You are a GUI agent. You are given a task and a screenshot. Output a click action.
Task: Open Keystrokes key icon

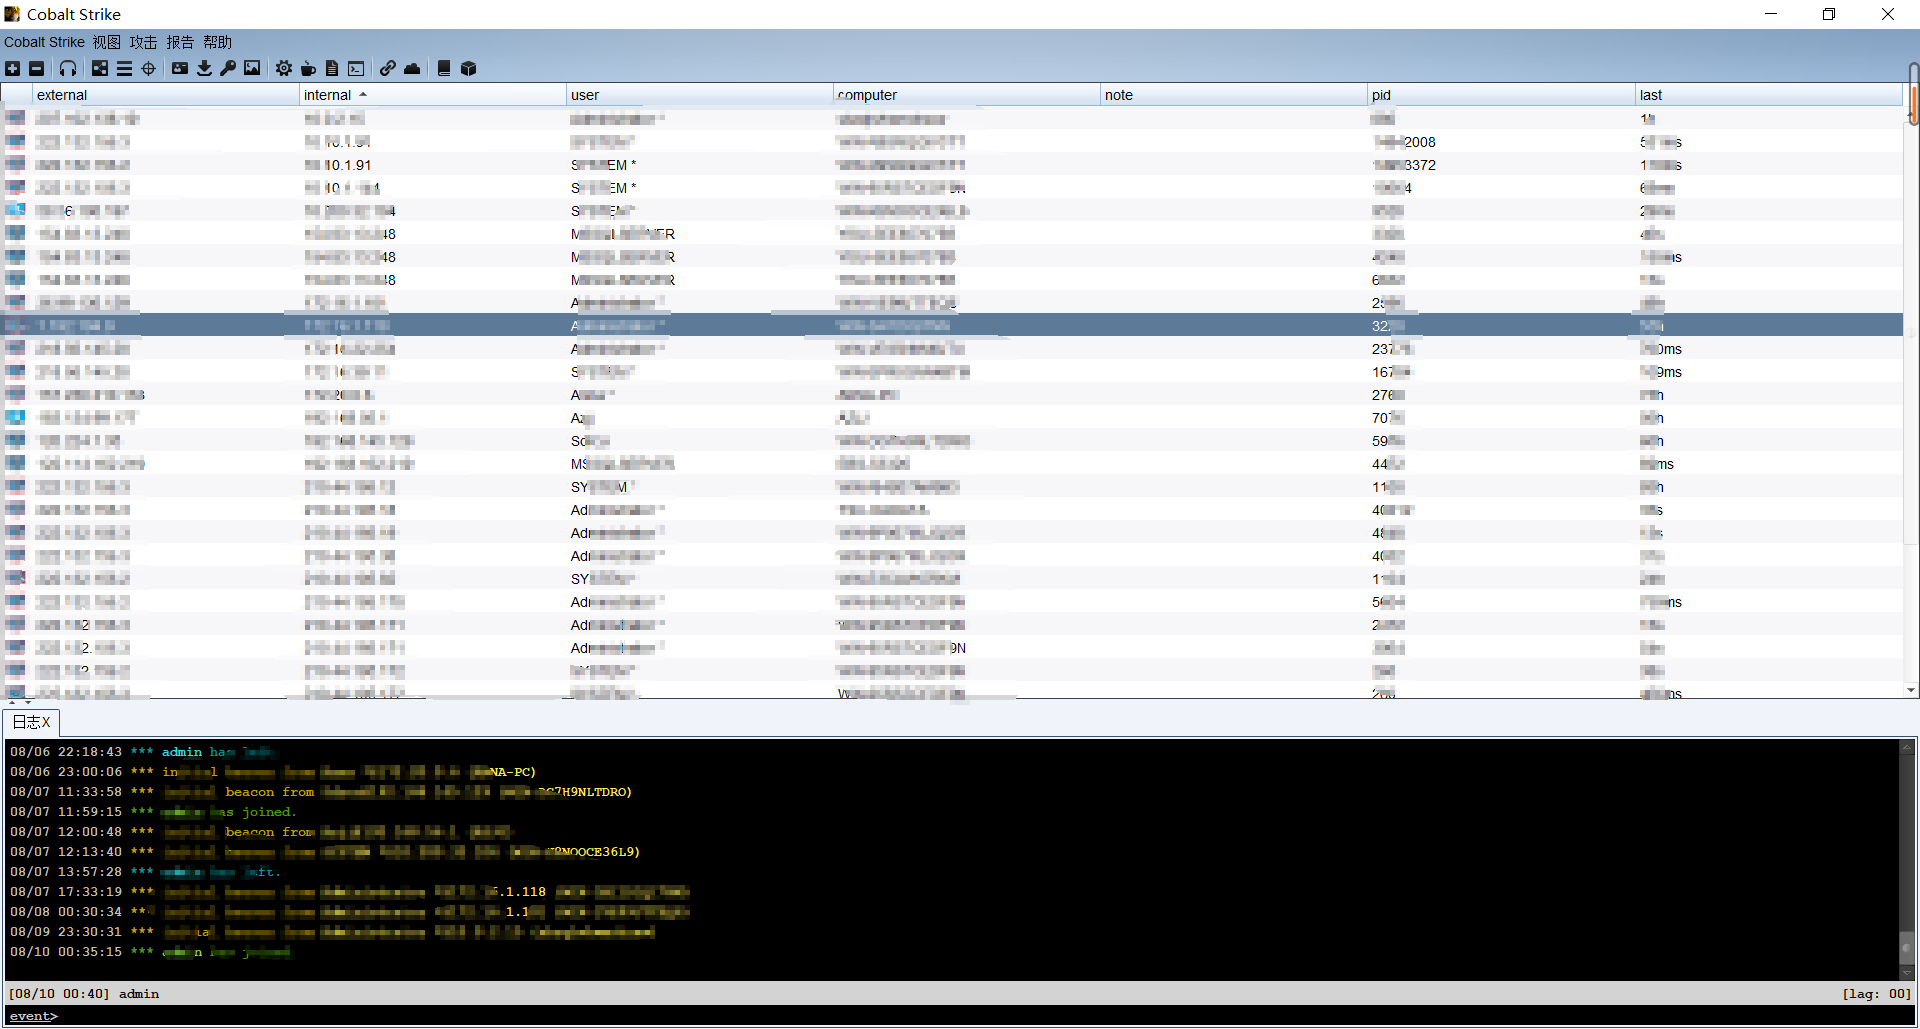click(x=228, y=68)
